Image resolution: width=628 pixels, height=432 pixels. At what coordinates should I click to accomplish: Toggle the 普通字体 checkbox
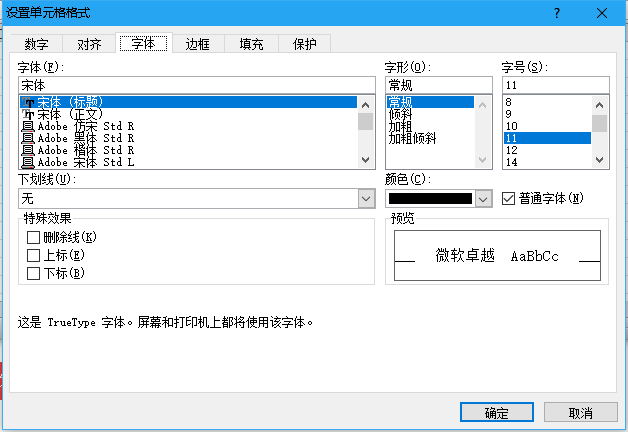[x=508, y=198]
